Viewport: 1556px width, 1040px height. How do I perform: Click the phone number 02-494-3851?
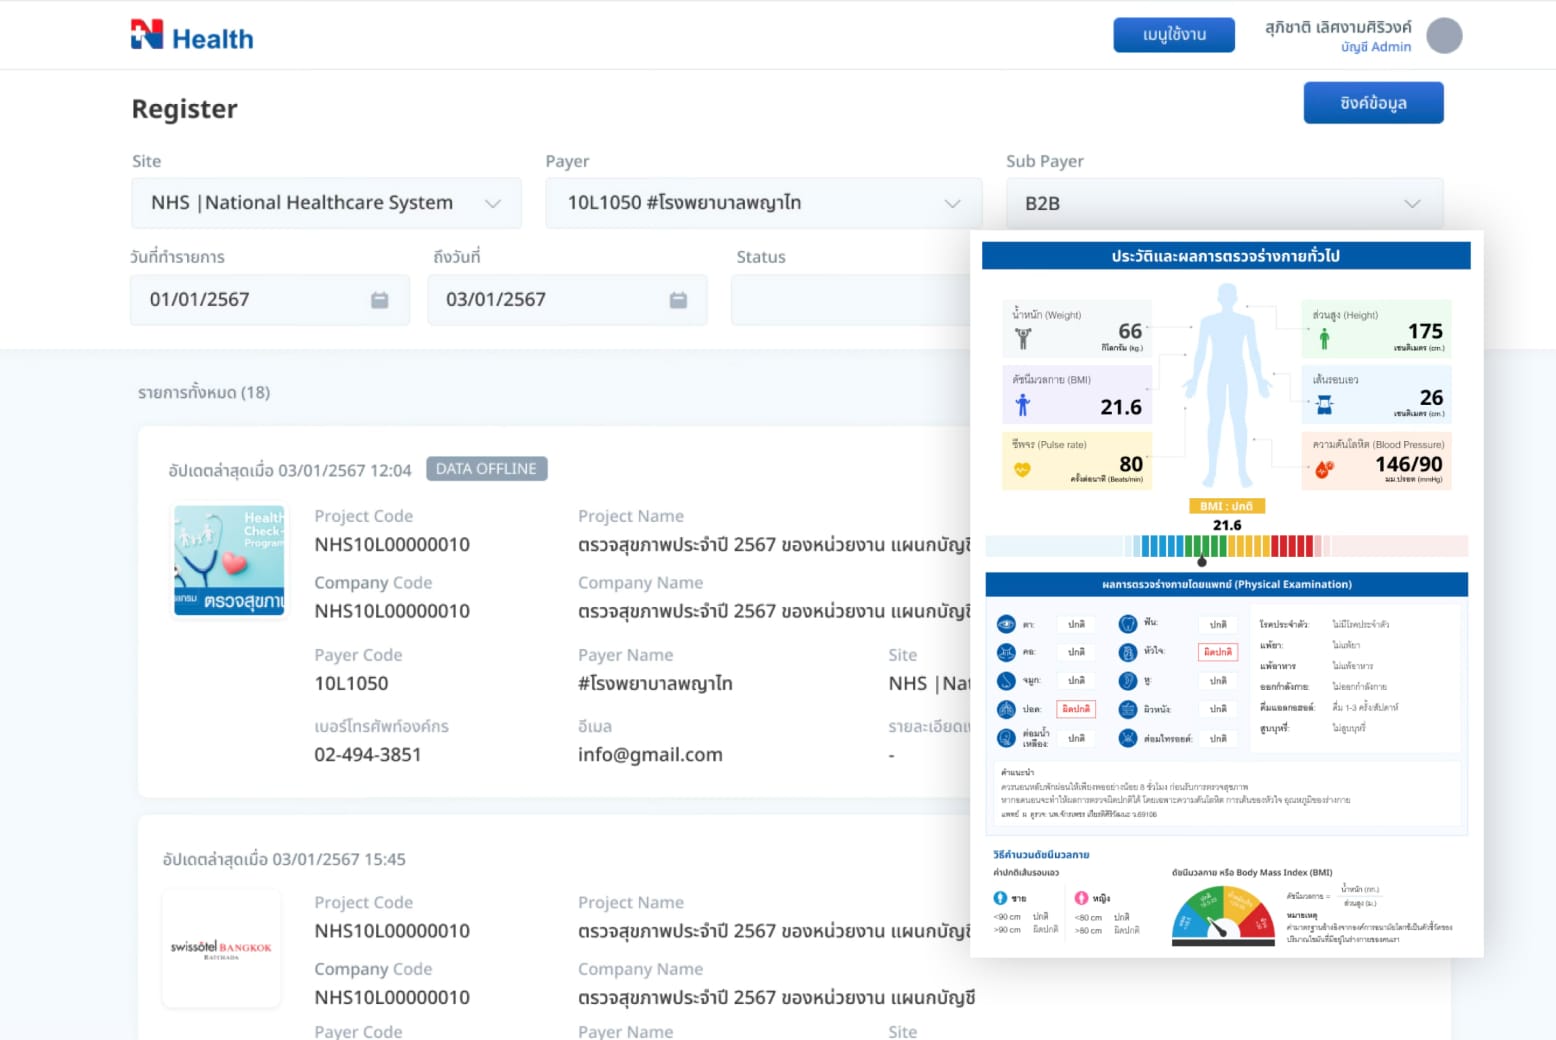point(368,755)
